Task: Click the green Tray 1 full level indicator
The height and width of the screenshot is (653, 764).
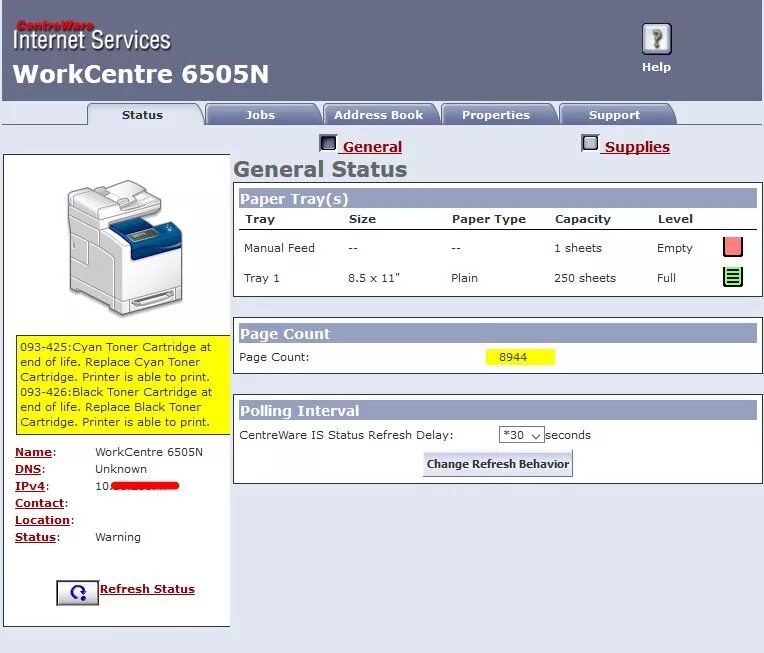Action: coord(732,277)
